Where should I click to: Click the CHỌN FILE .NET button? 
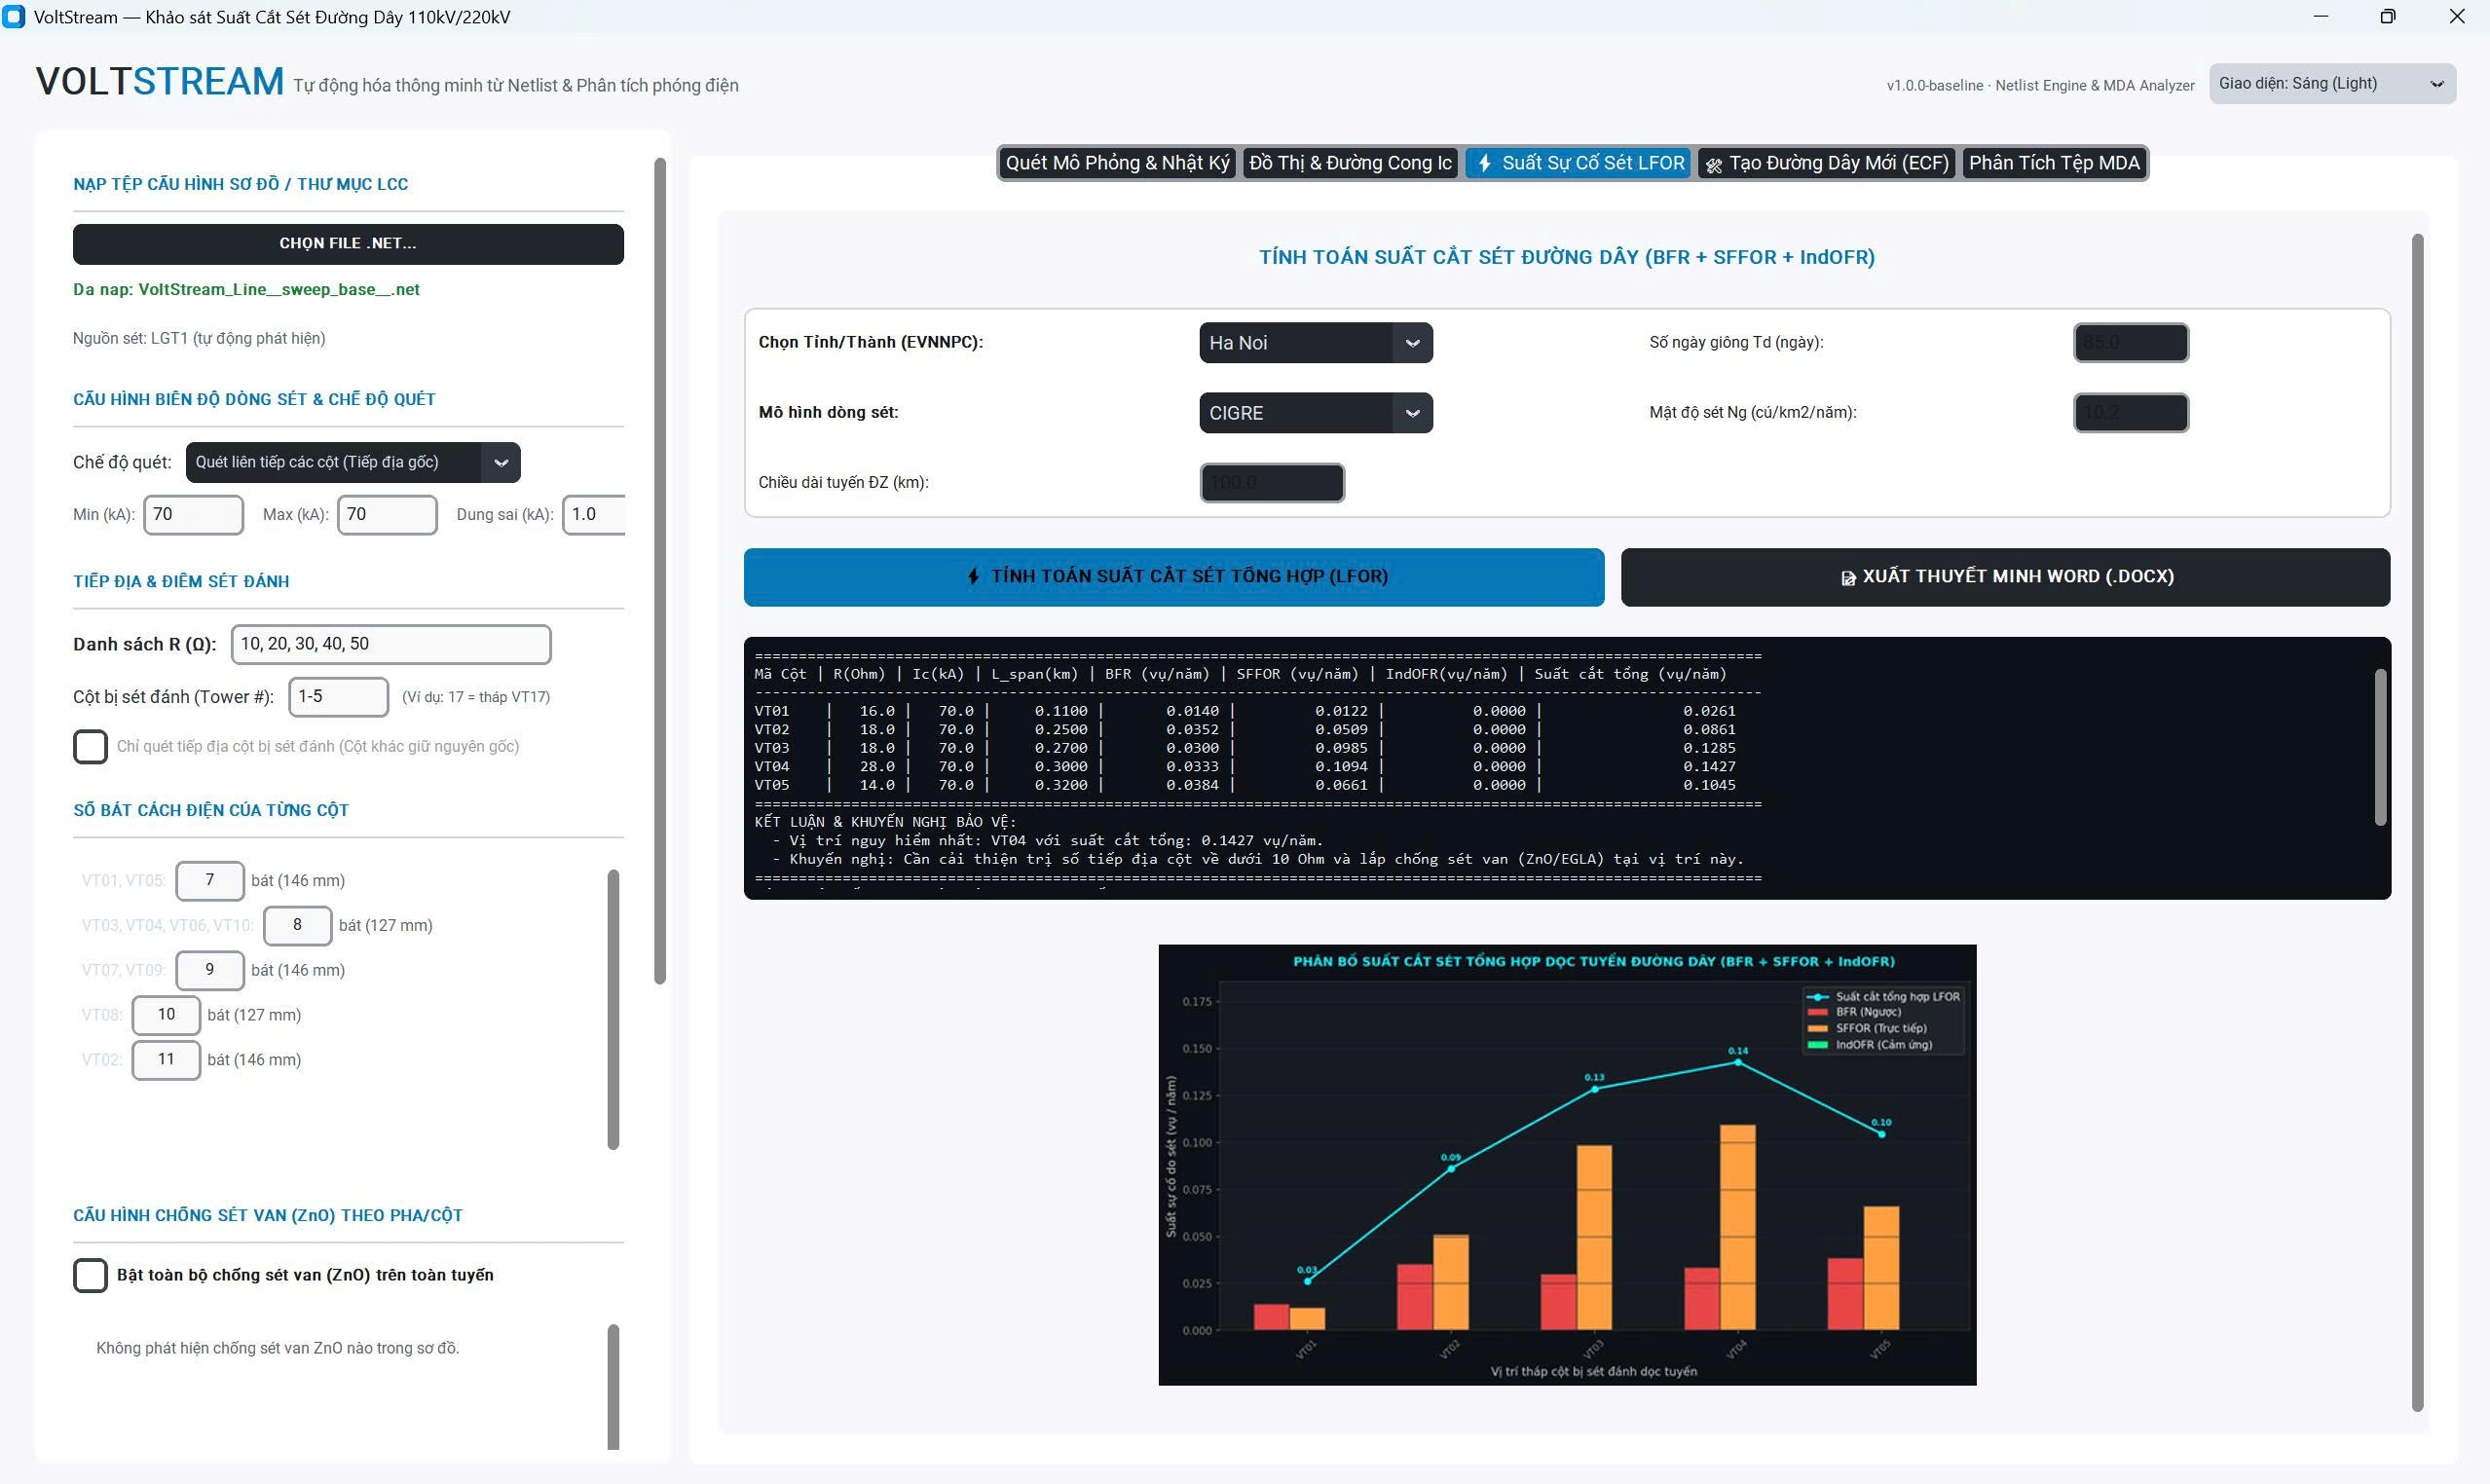click(348, 244)
